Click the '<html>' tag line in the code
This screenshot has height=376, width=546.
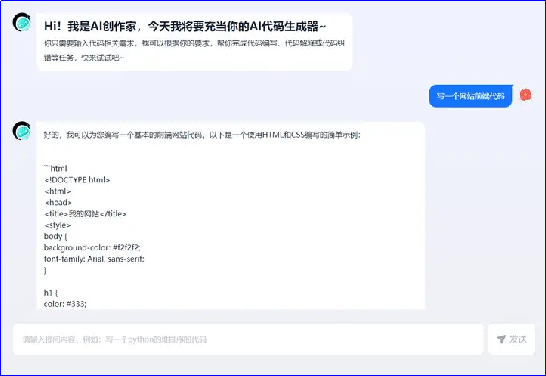point(58,191)
